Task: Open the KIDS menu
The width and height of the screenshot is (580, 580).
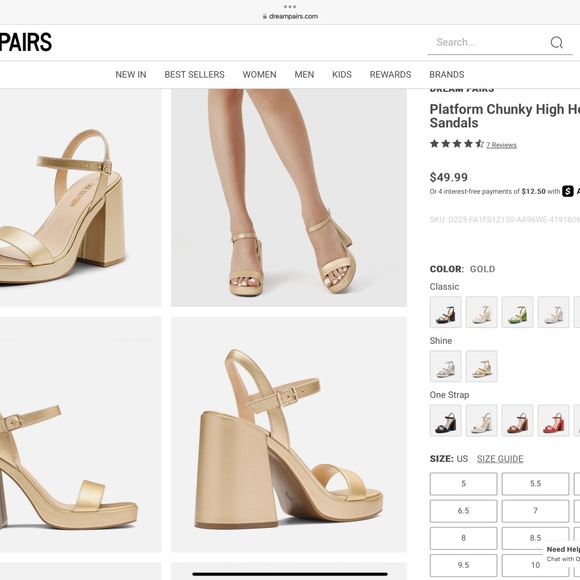Action: pos(342,74)
